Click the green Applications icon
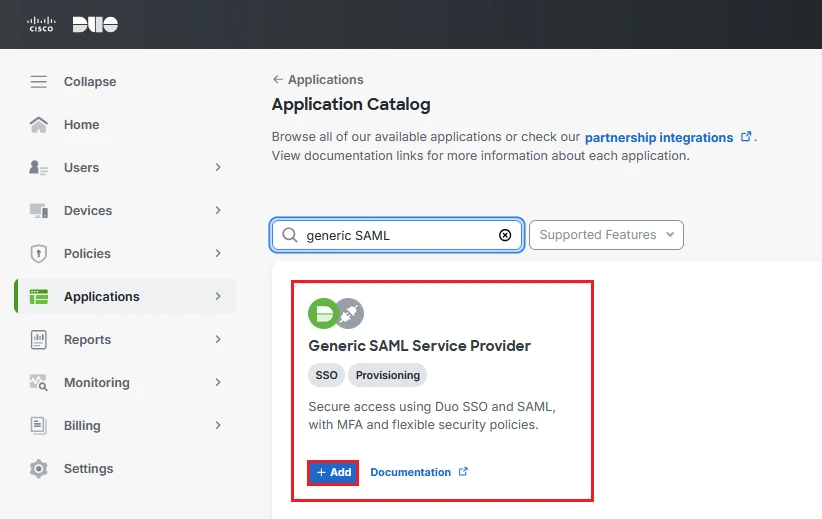Image resolution: width=822 pixels, height=519 pixels. [39, 297]
